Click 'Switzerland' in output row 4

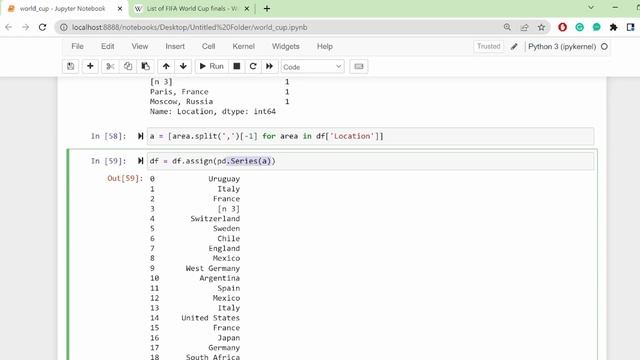(x=215, y=219)
